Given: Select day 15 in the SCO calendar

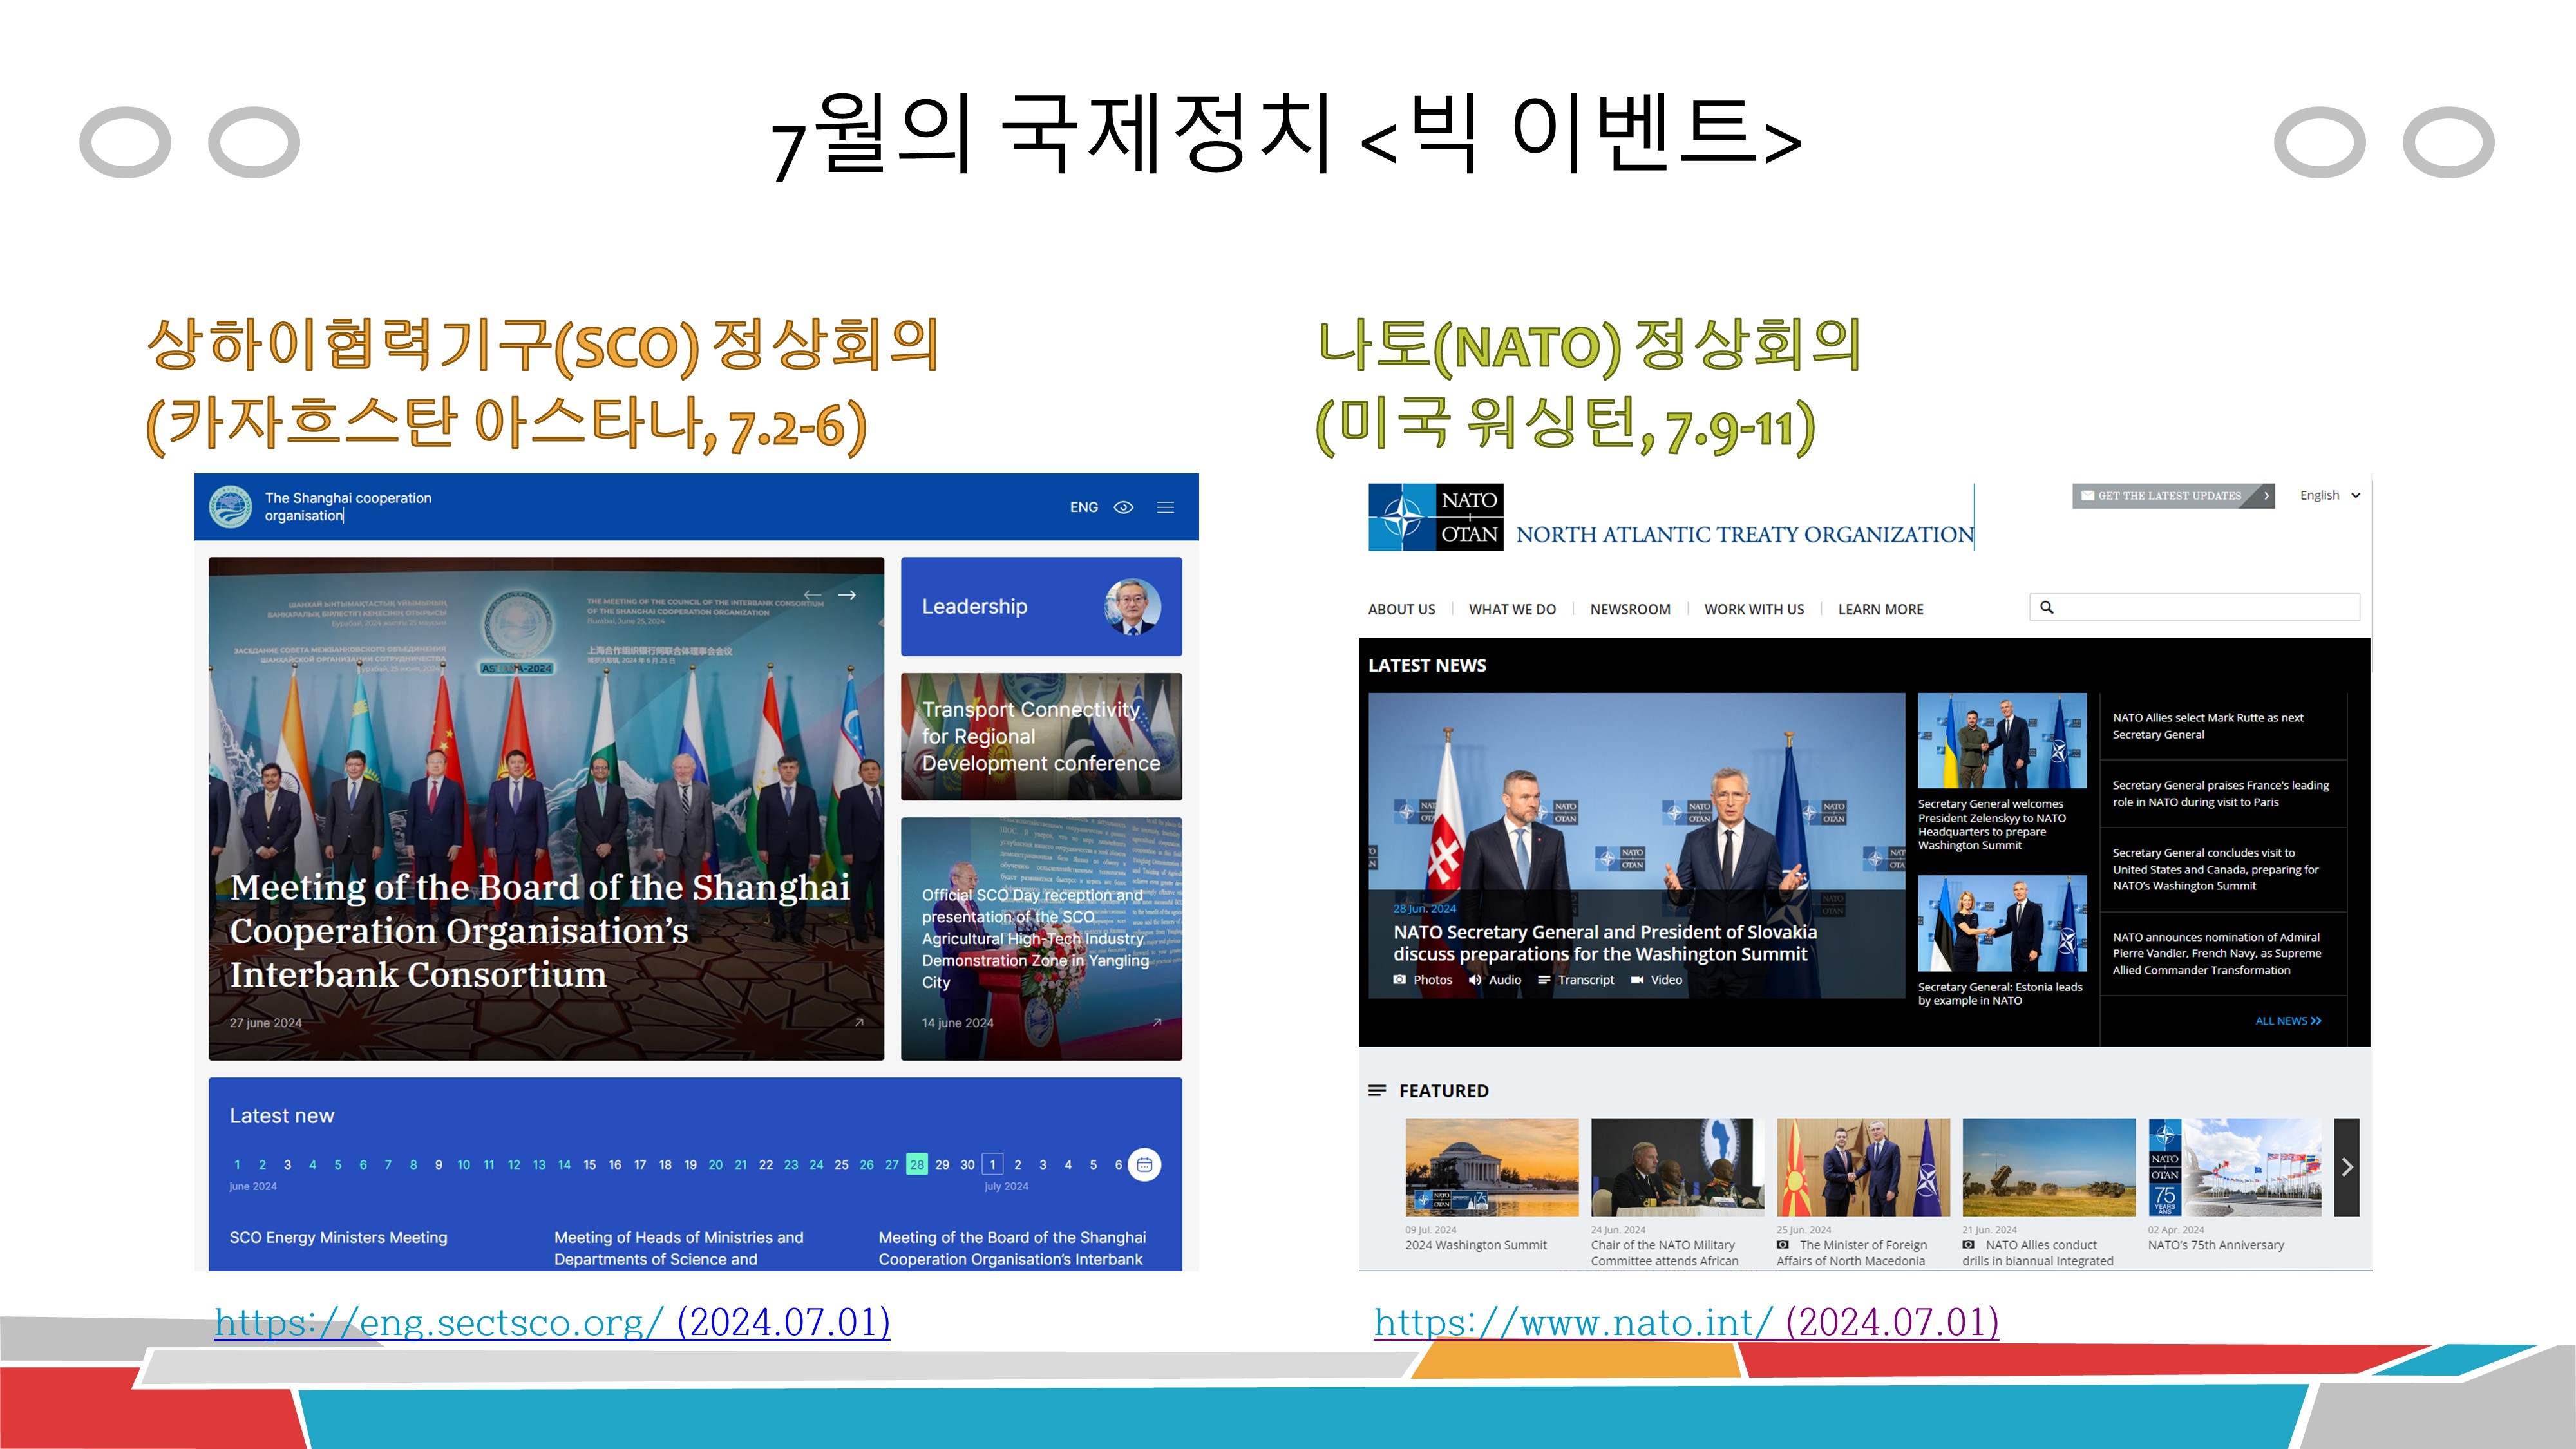Looking at the screenshot, I should point(590,1164).
